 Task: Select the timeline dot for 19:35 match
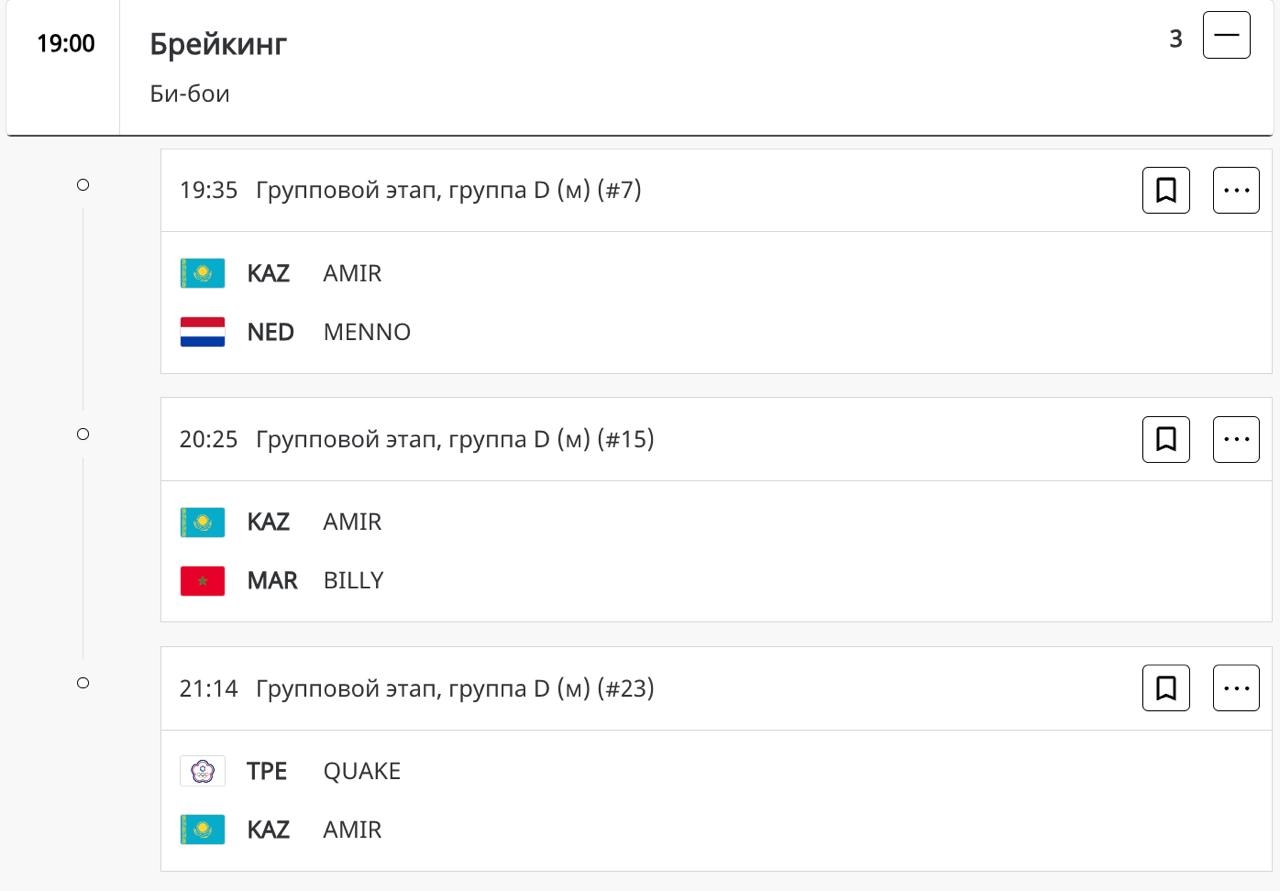click(x=83, y=185)
